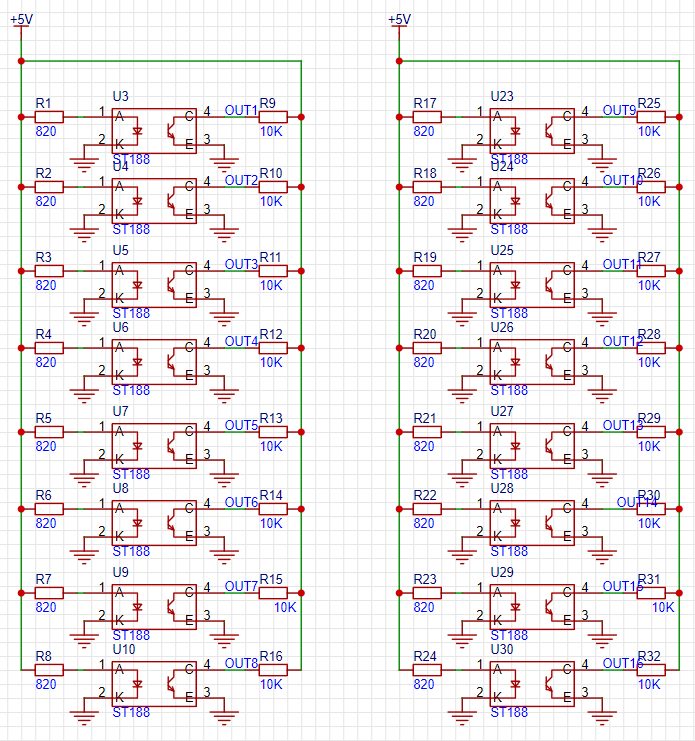
Task: Click the LED diode symbol inside U3
Action: pos(137,130)
